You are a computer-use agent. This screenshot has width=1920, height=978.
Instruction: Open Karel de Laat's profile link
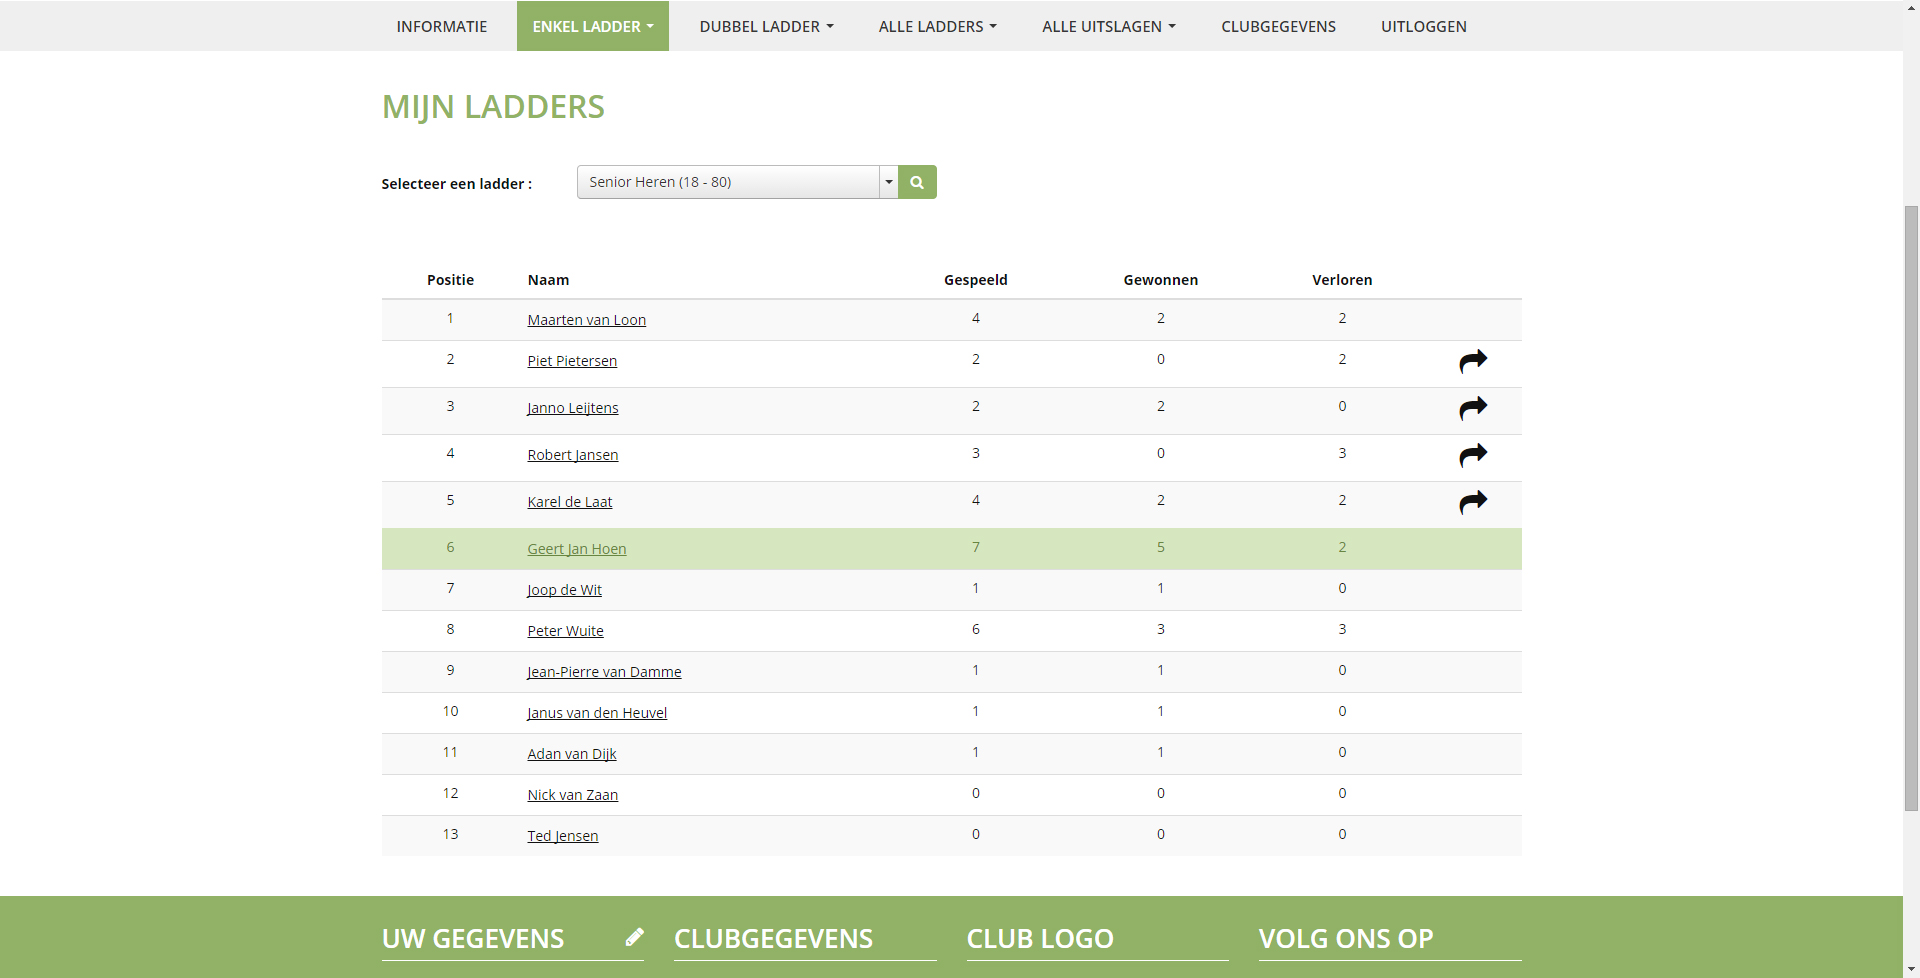click(x=570, y=502)
